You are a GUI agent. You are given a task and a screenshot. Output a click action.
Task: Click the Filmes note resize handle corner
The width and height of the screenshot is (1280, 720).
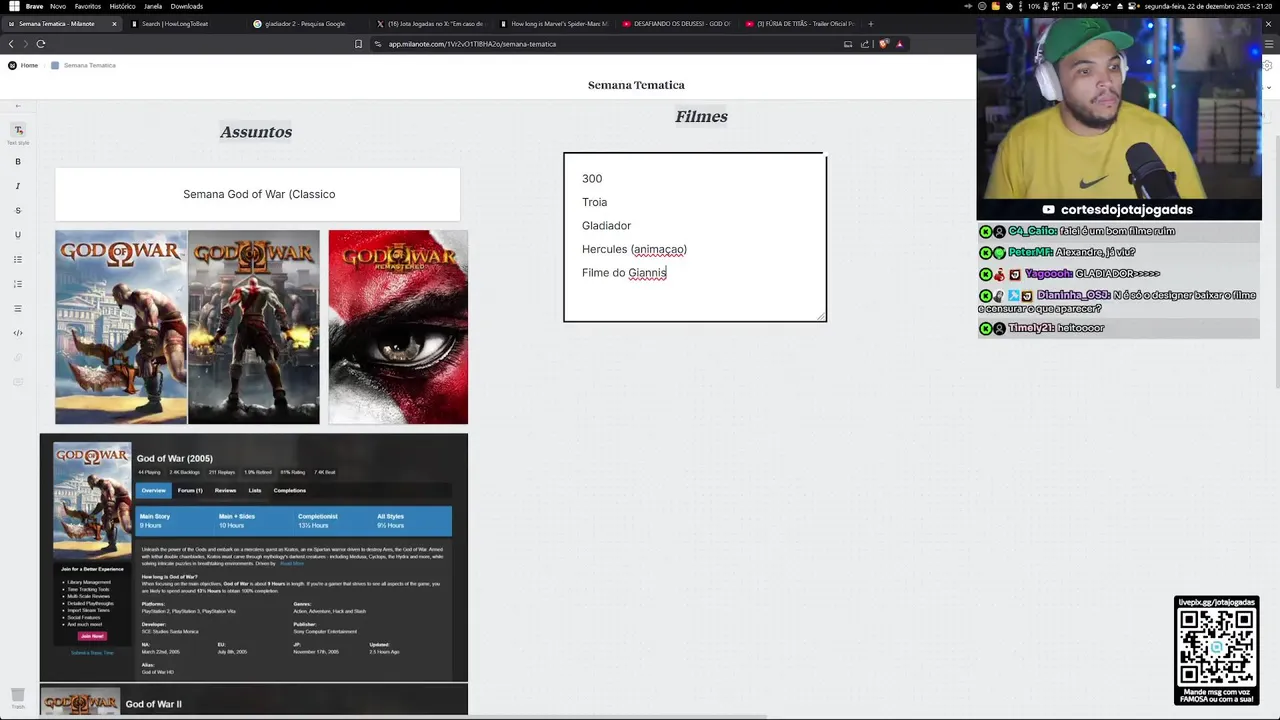pos(822,317)
